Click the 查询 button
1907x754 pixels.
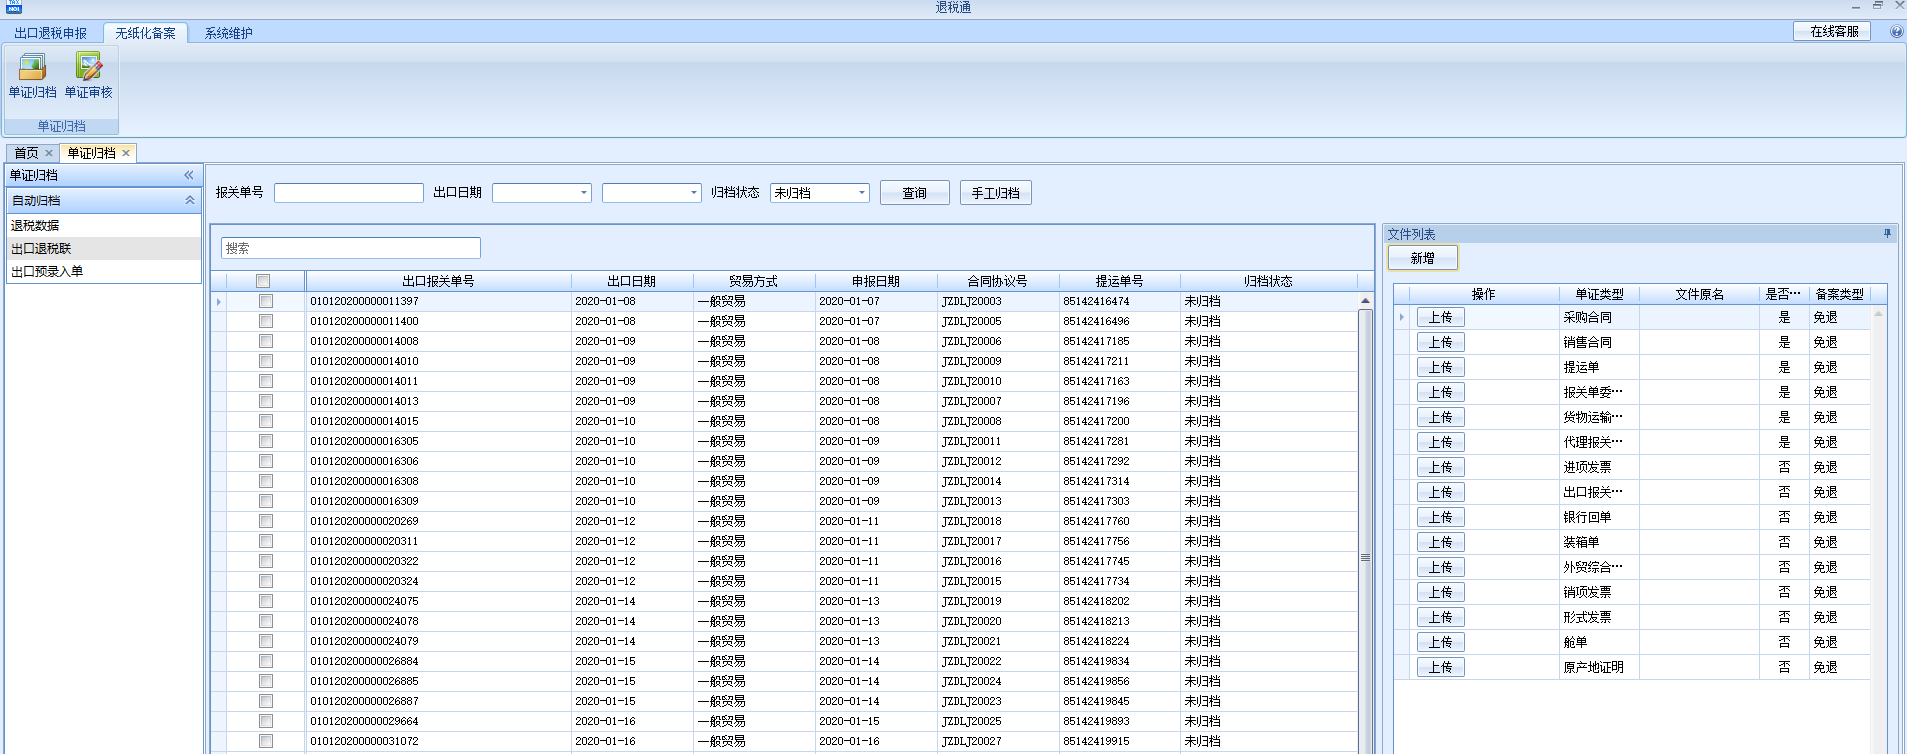pyautogui.click(x=915, y=193)
